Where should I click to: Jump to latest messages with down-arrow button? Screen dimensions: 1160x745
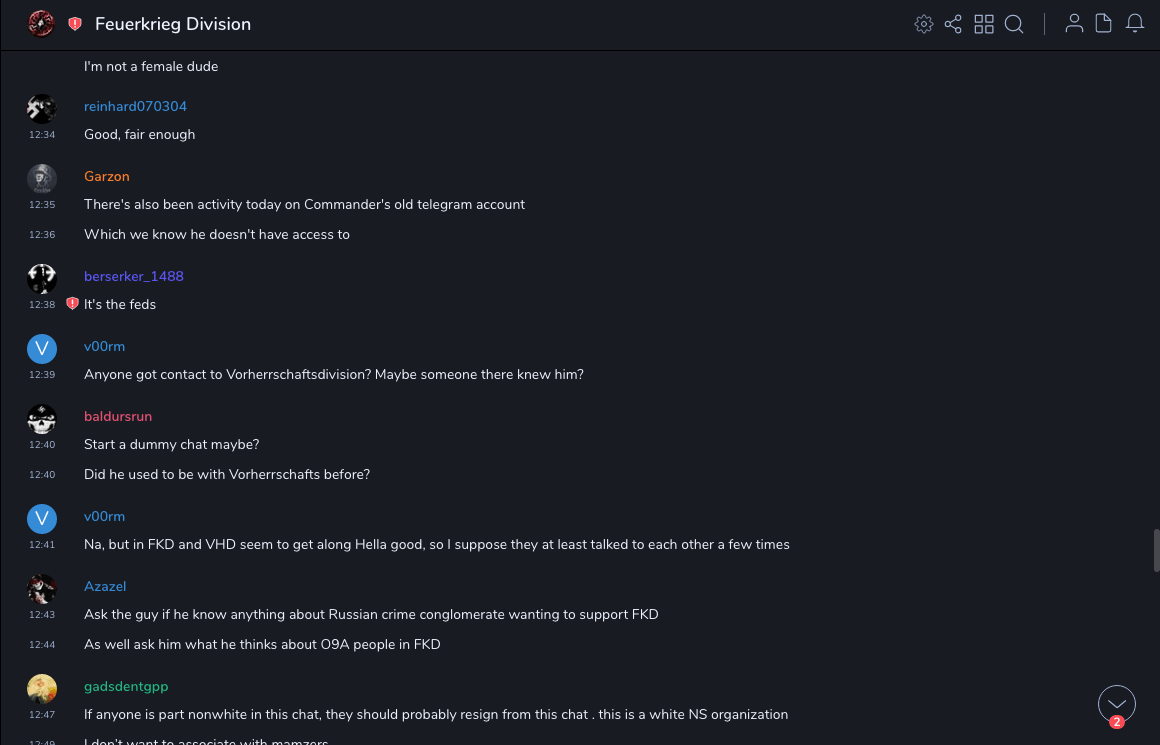pyautogui.click(x=1116, y=704)
